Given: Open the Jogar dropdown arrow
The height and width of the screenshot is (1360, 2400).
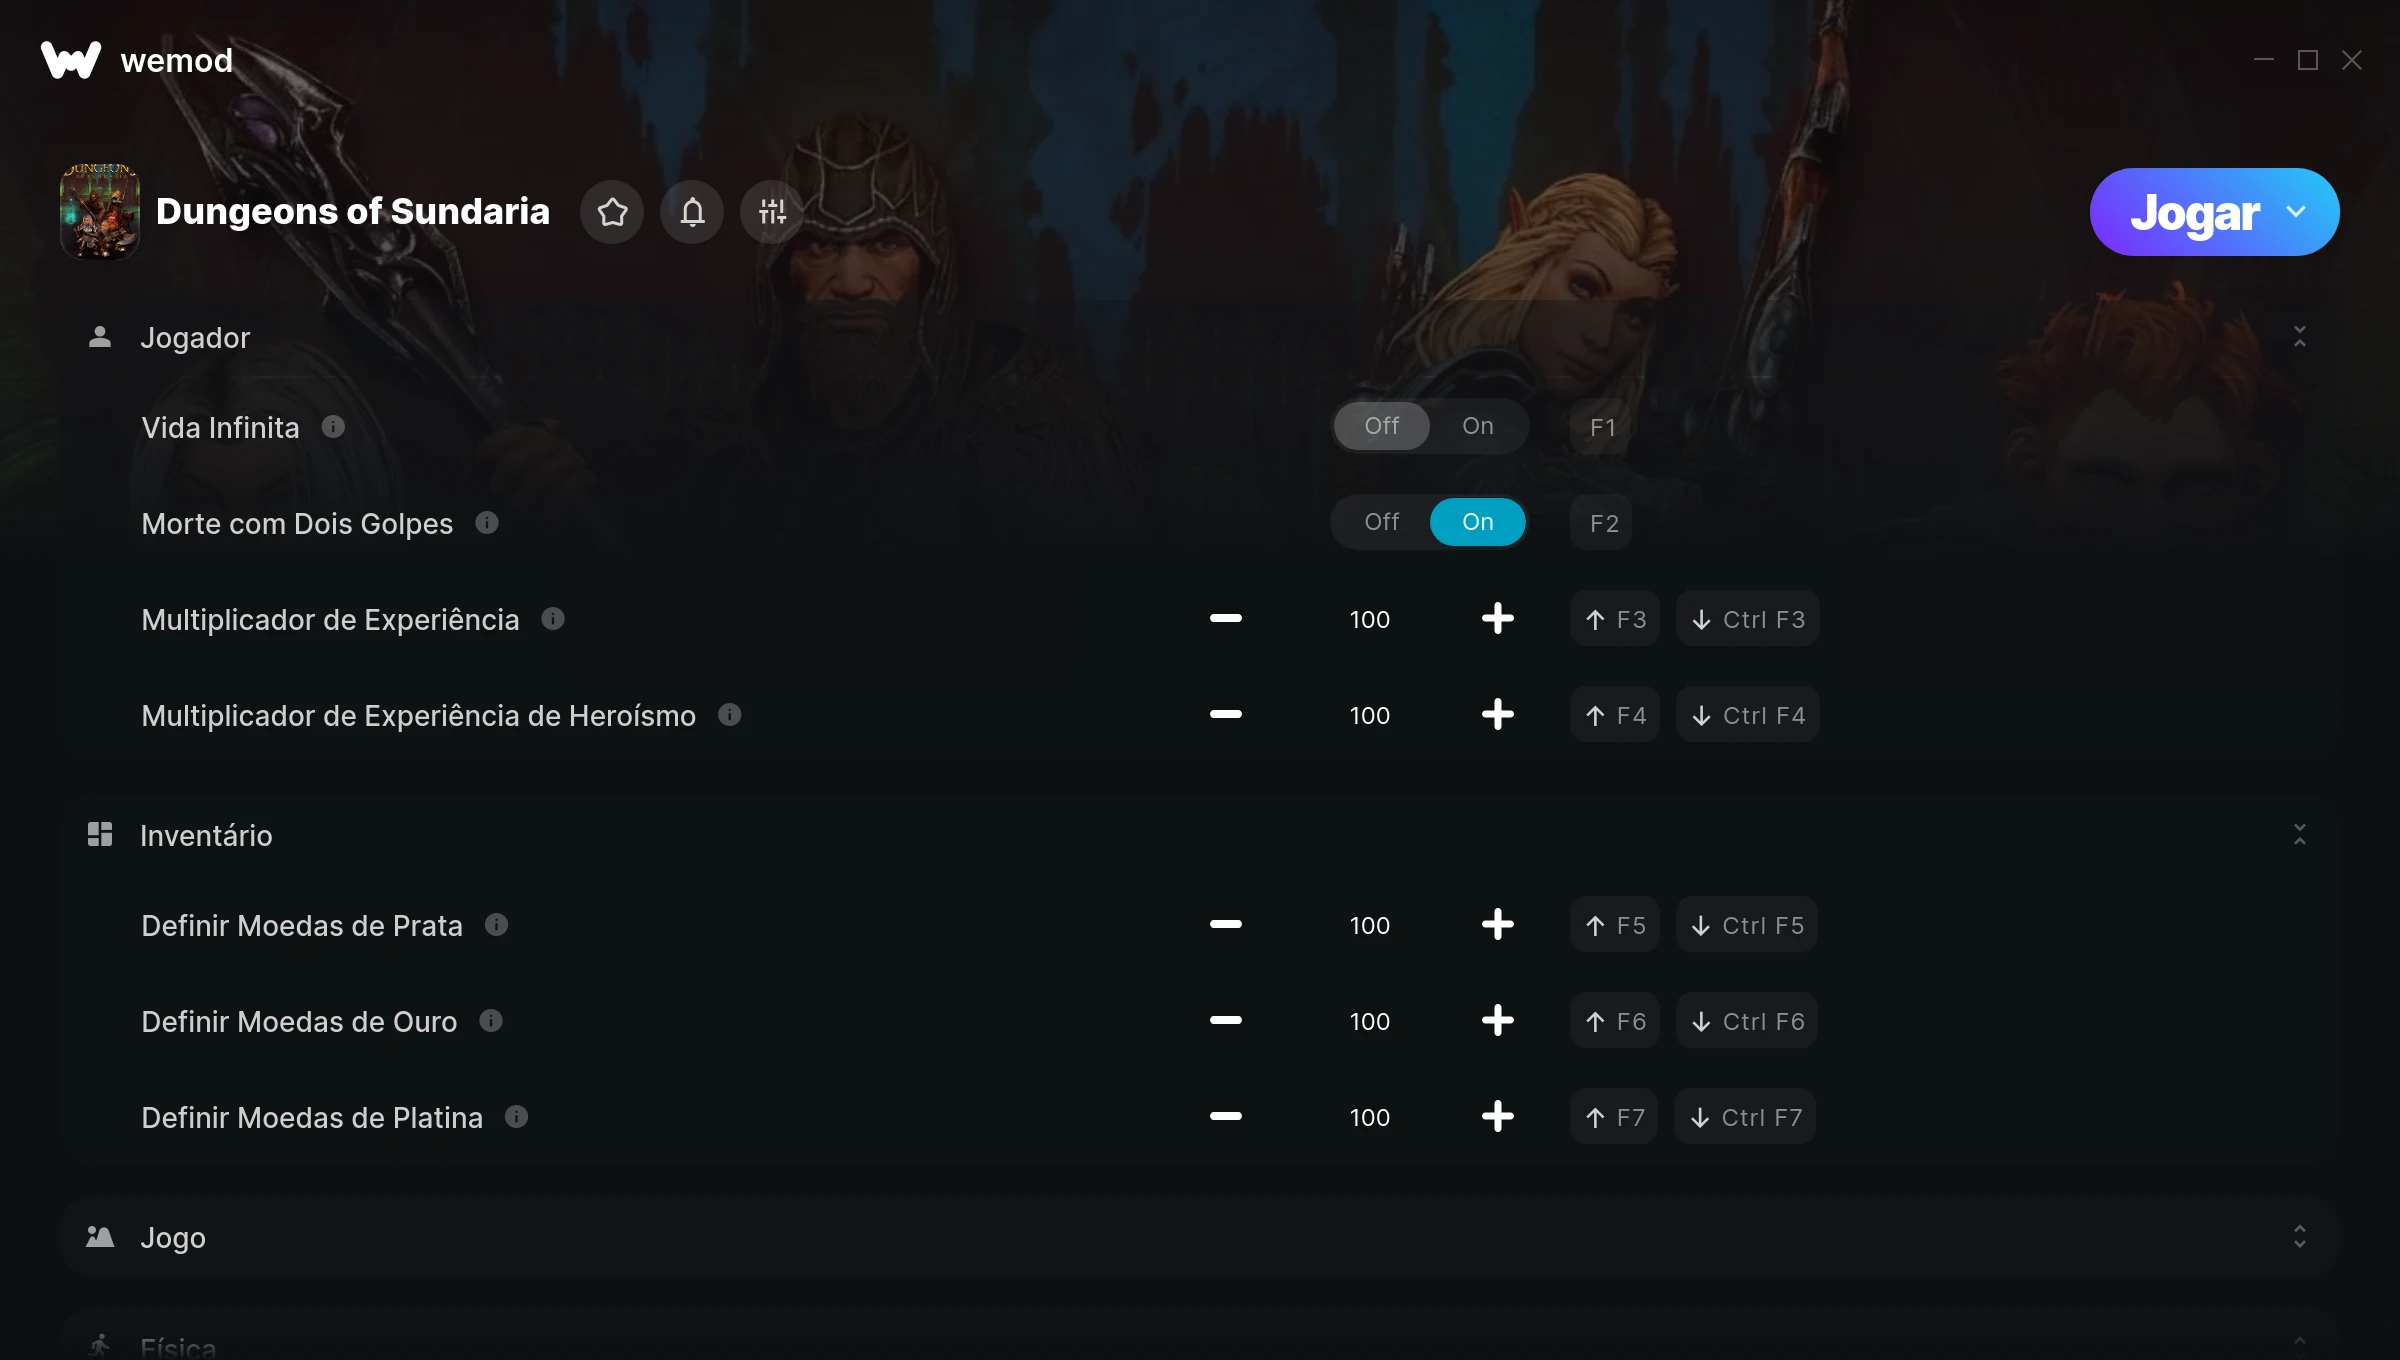Looking at the screenshot, I should tap(2296, 212).
